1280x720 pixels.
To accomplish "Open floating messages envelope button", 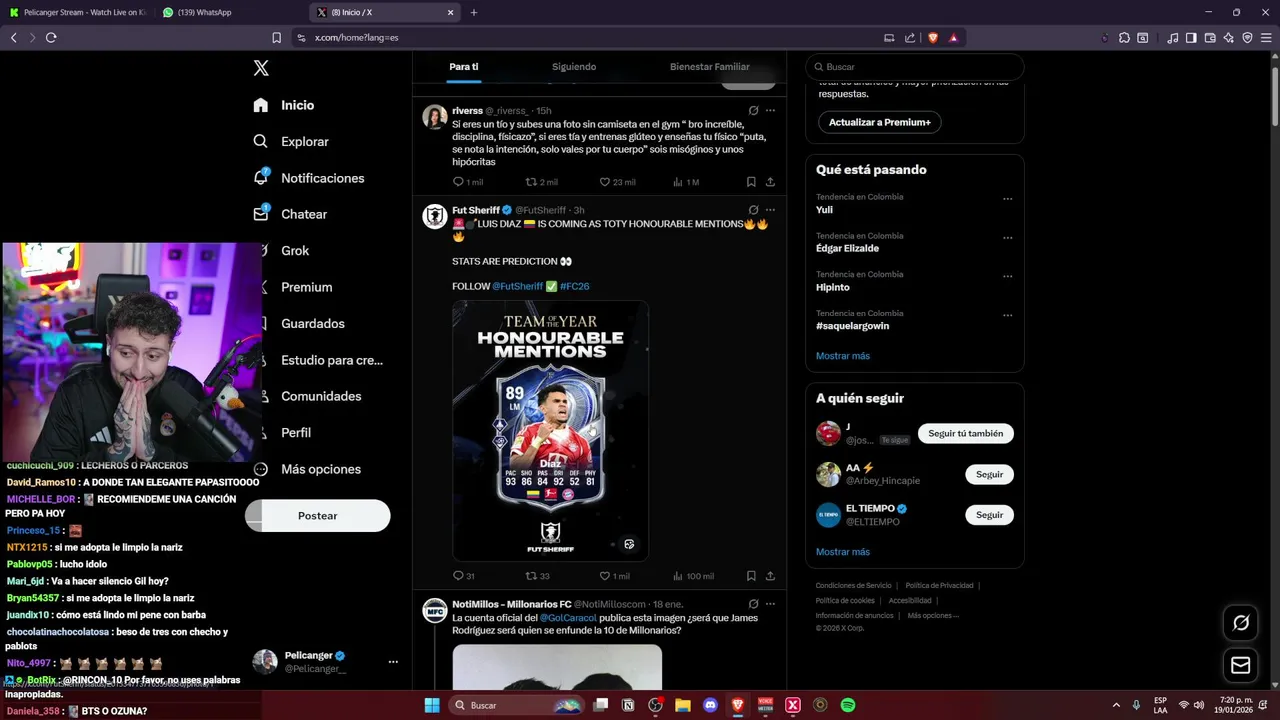I will point(1241,665).
